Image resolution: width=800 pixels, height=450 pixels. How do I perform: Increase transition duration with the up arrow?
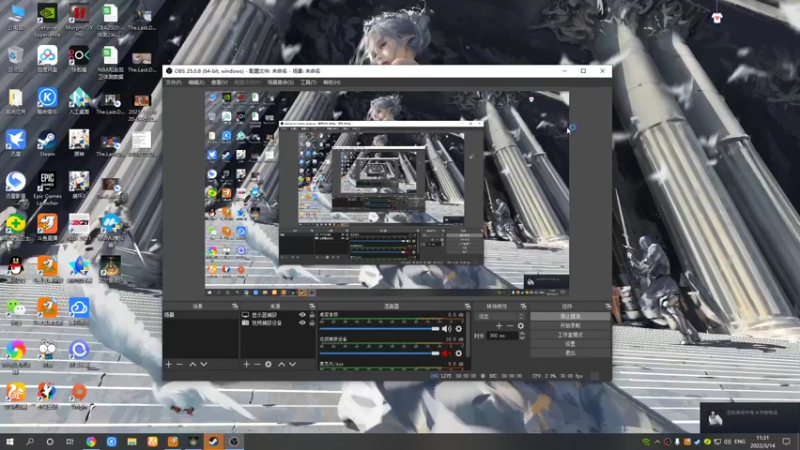click(x=521, y=333)
